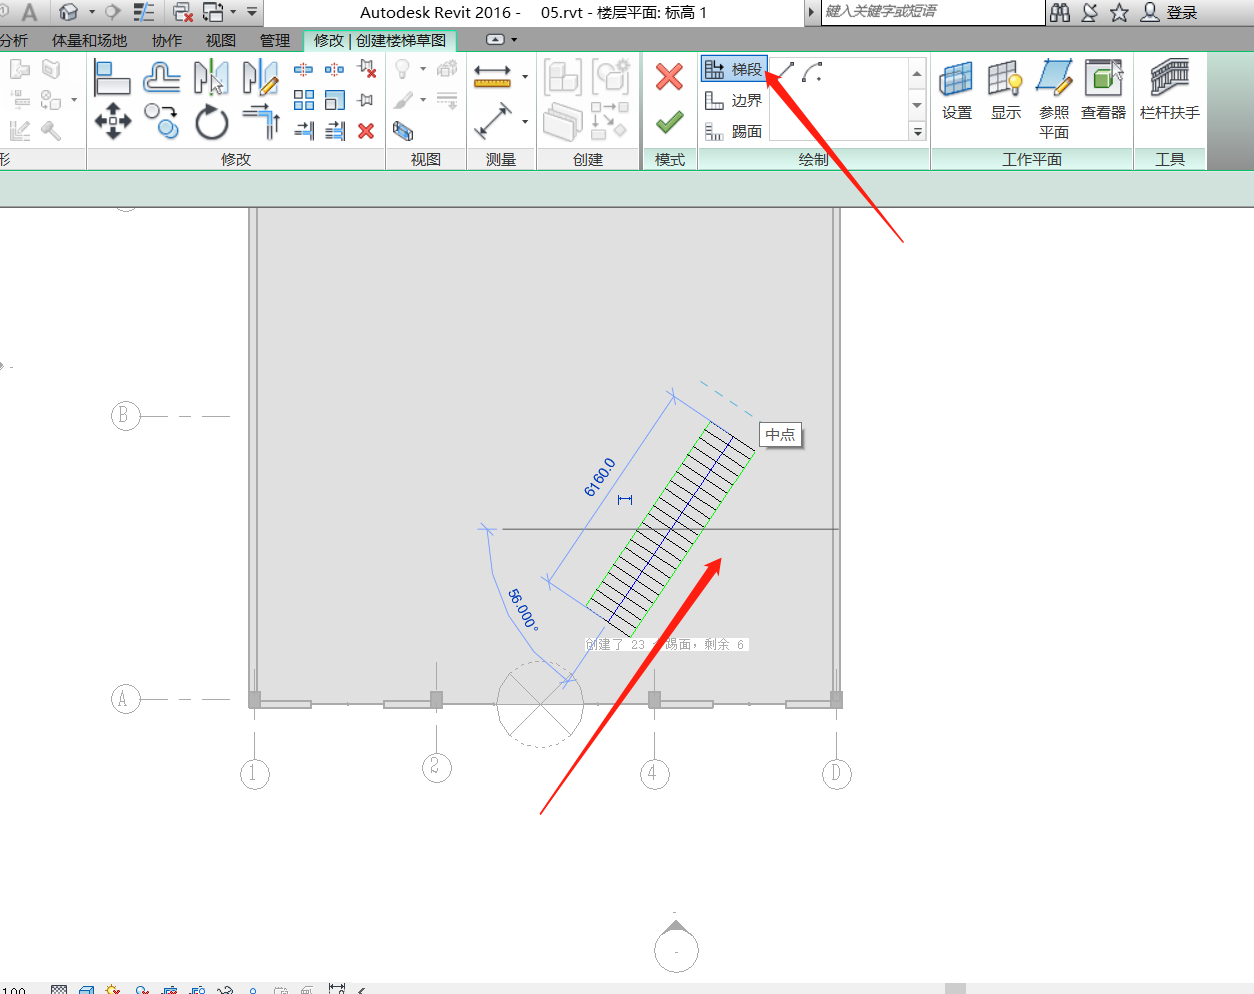
Task: Select the 梯段 run draw mode
Action: tap(734, 69)
